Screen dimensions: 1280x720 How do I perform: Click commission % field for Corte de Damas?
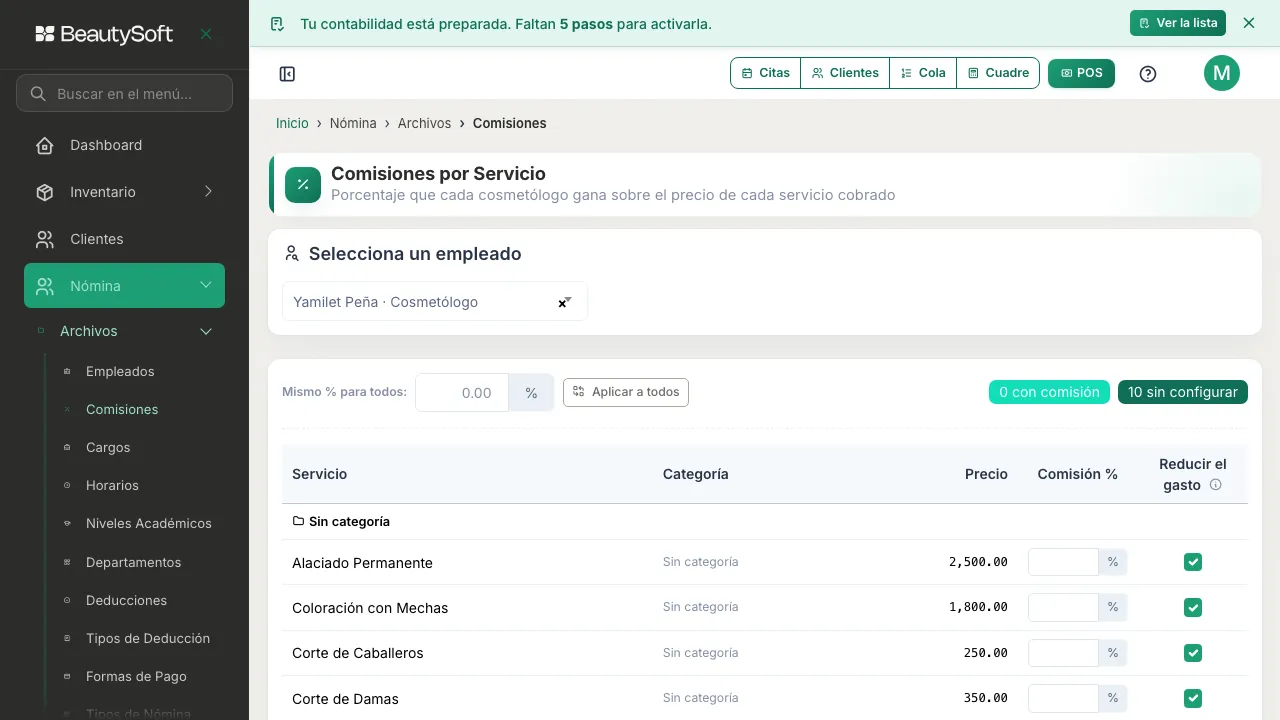tap(1063, 698)
